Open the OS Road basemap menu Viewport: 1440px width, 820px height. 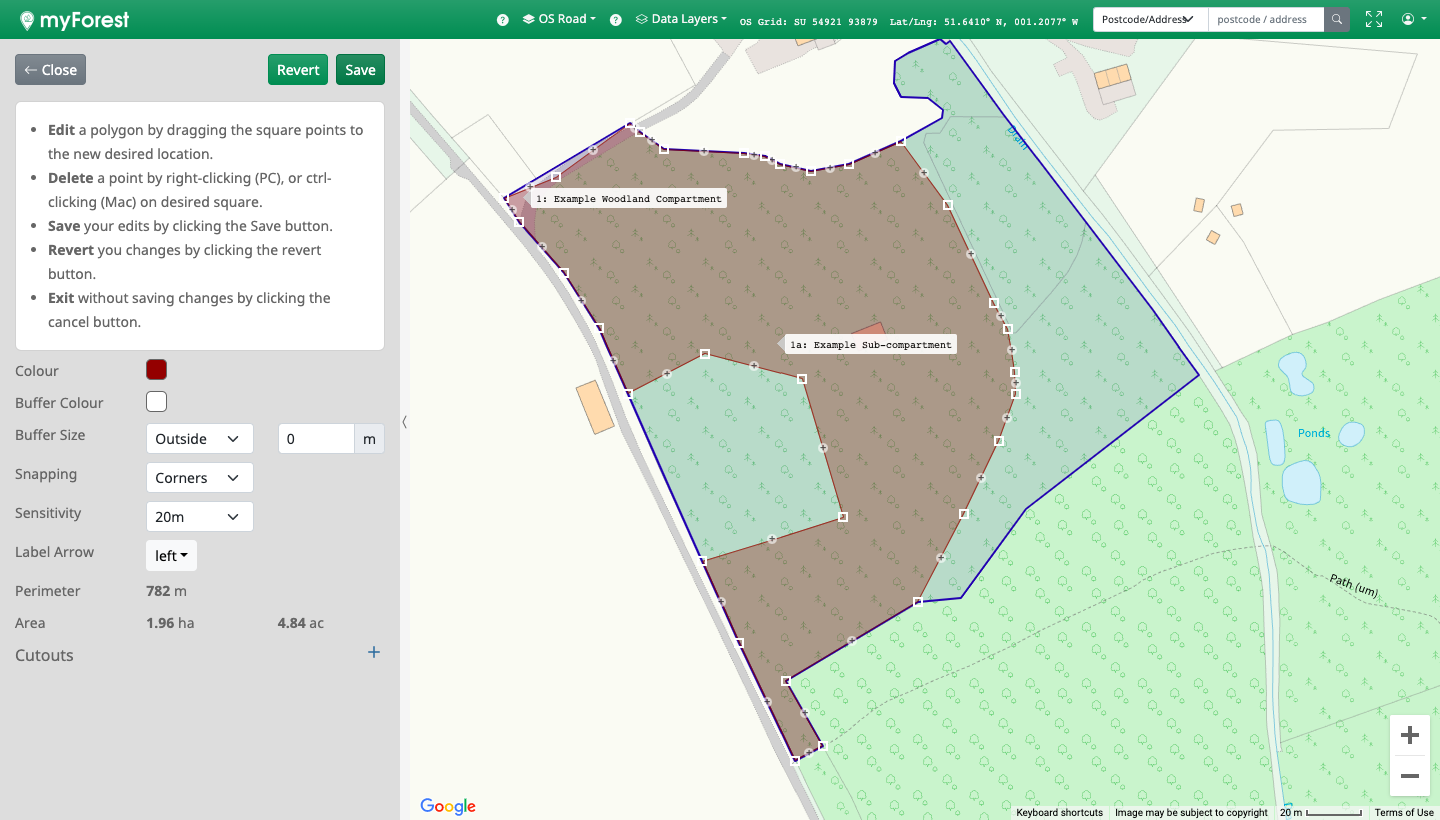coord(560,19)
